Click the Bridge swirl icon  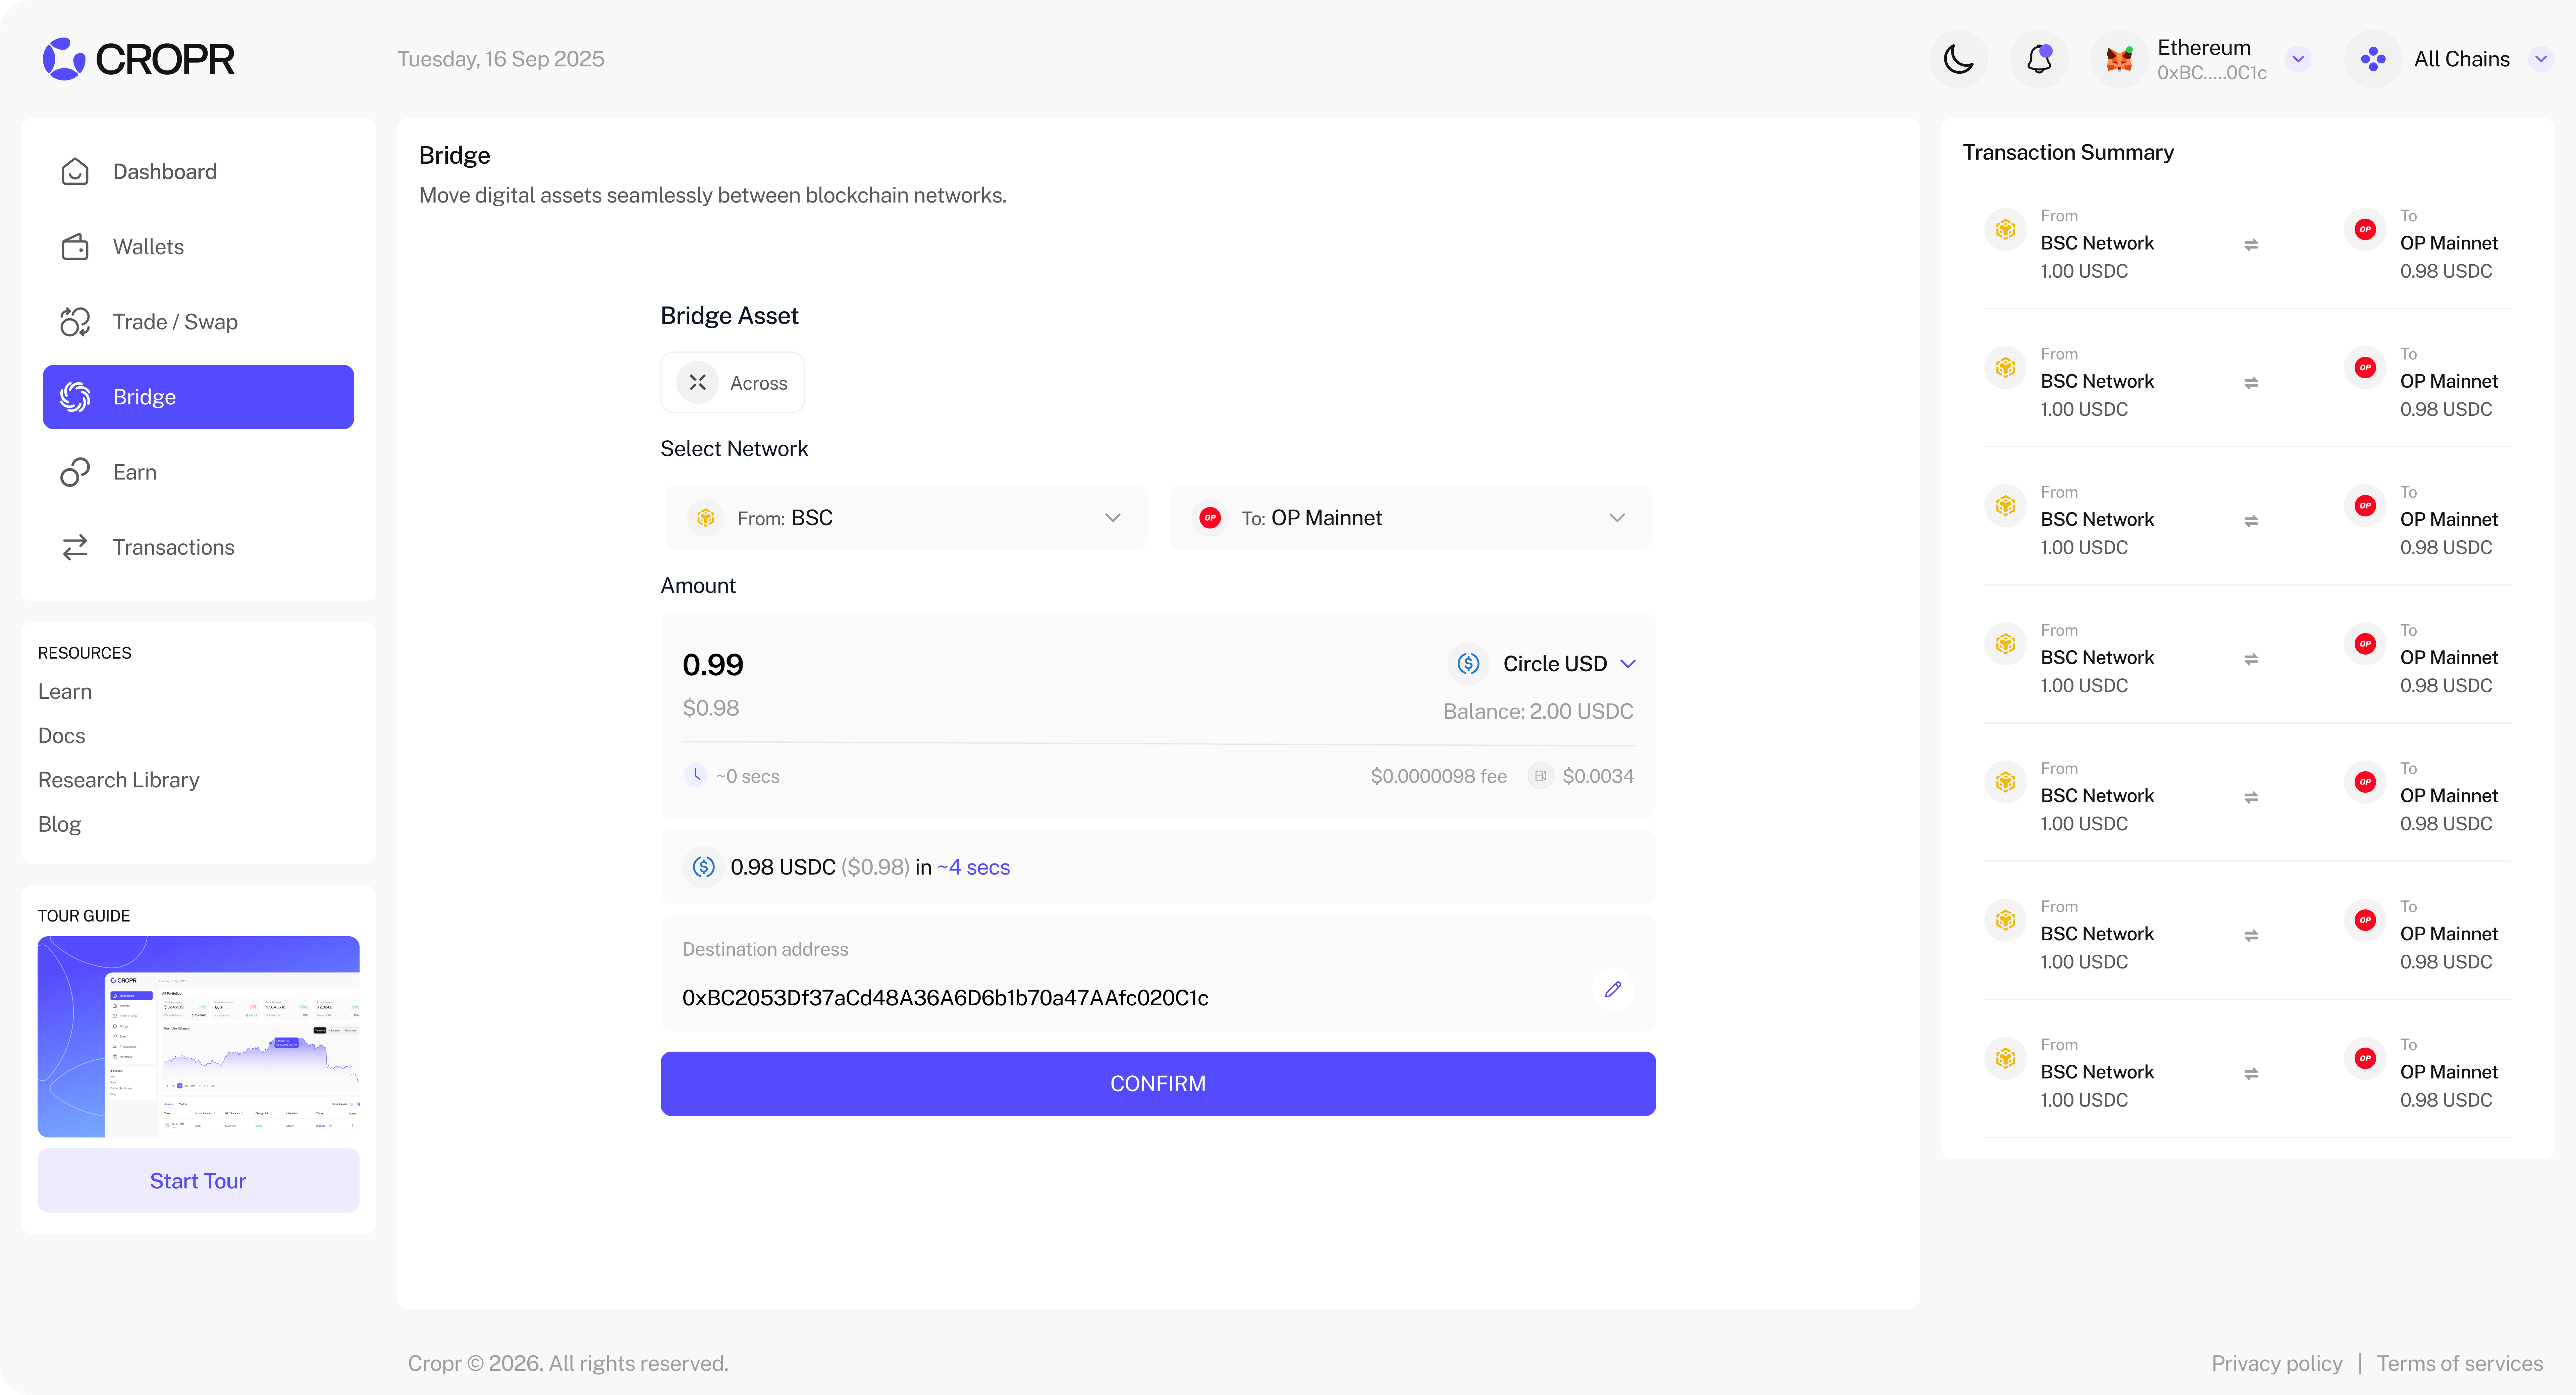point(75,397)
